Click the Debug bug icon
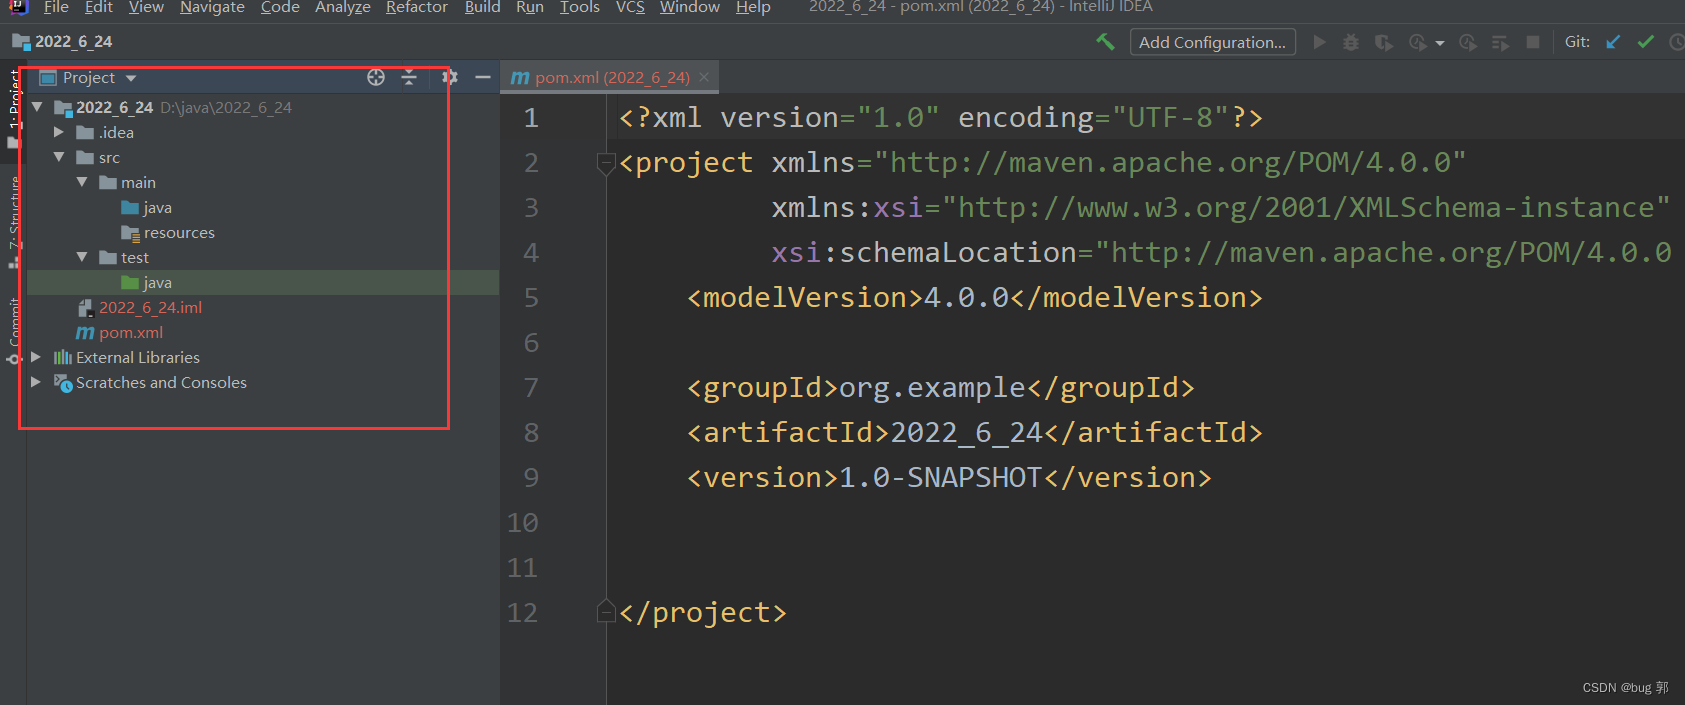 point(1351,42)
